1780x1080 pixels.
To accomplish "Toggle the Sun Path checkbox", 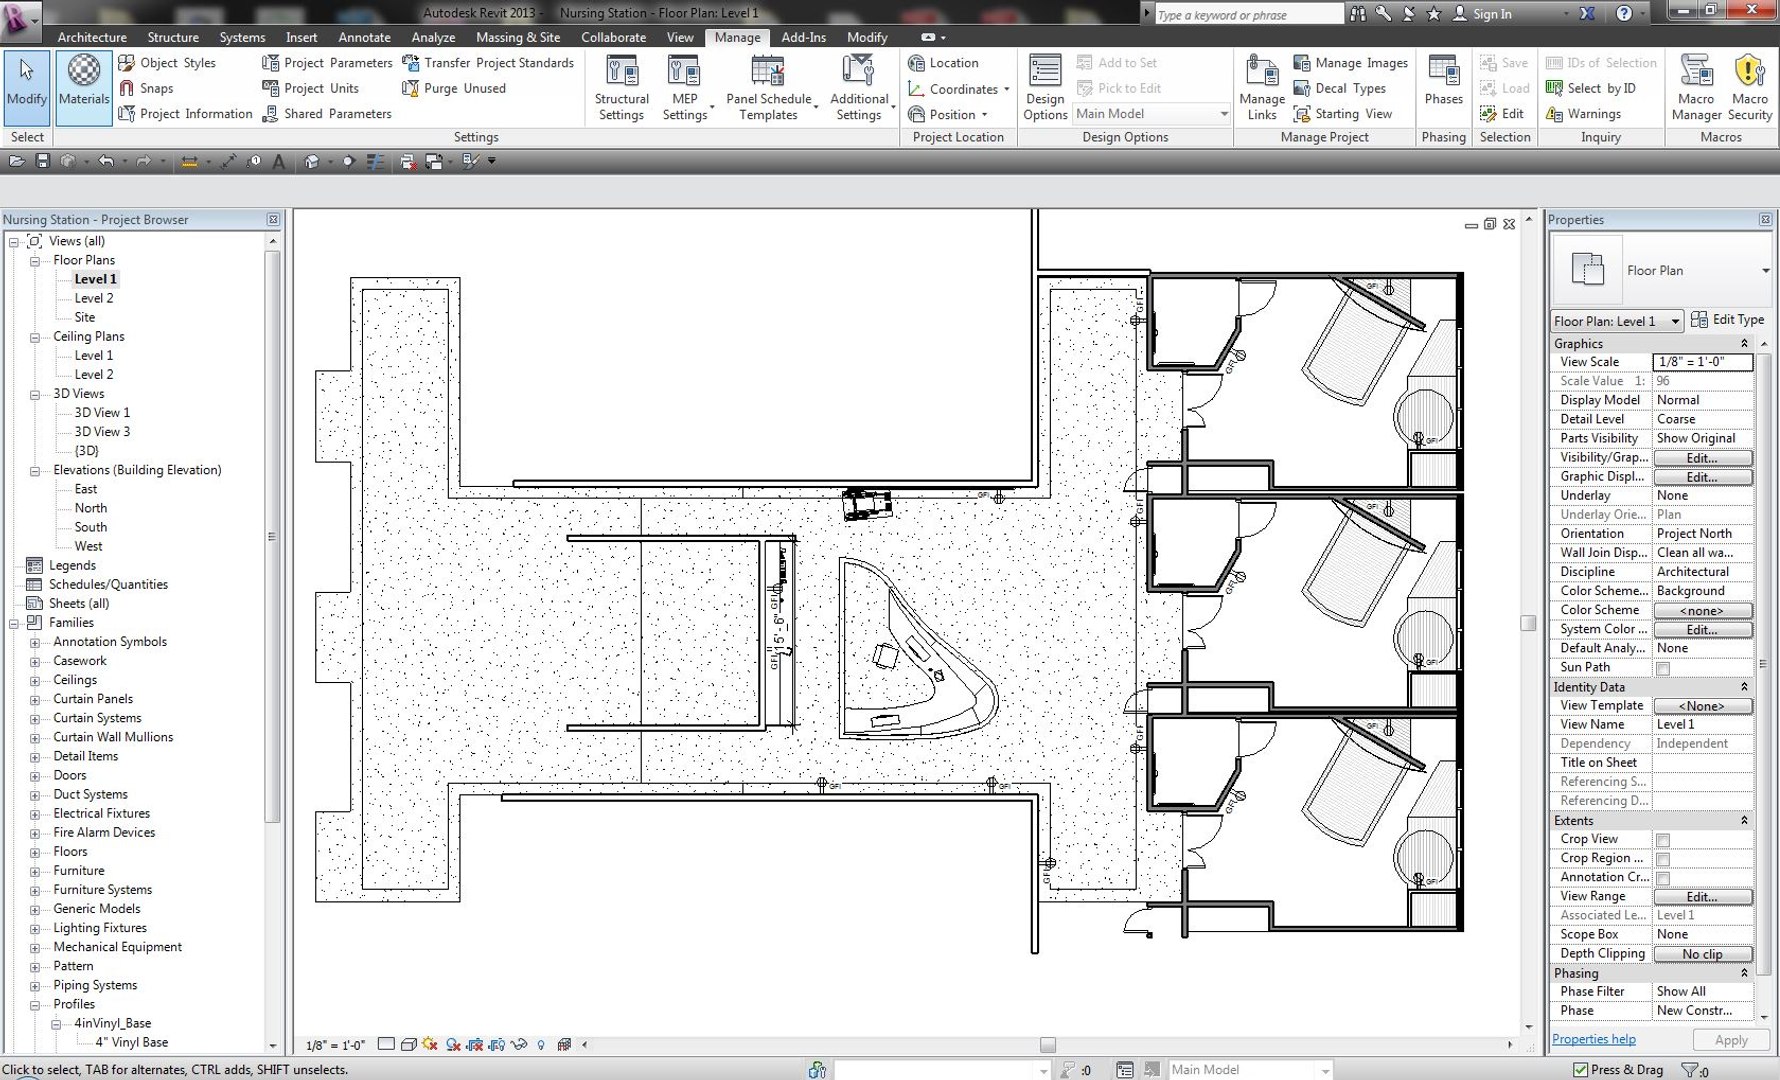I will (1663, 668).
